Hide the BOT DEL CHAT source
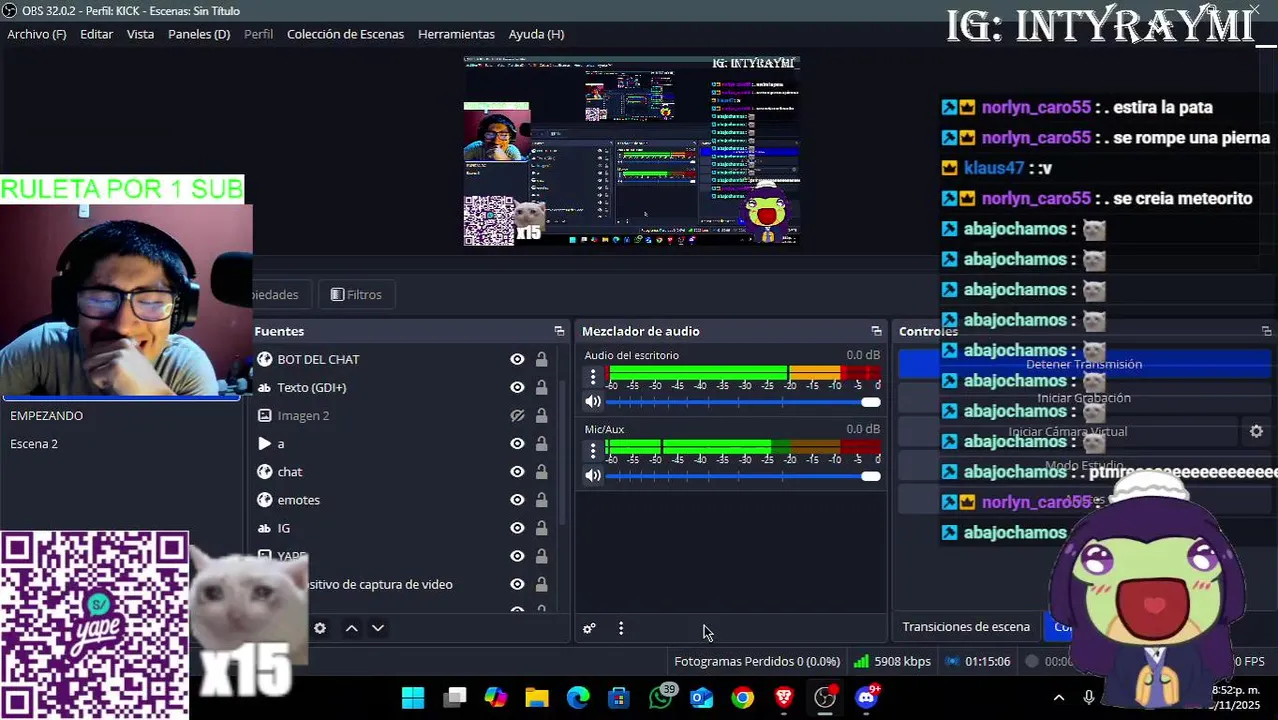 (x=517, y=359)
